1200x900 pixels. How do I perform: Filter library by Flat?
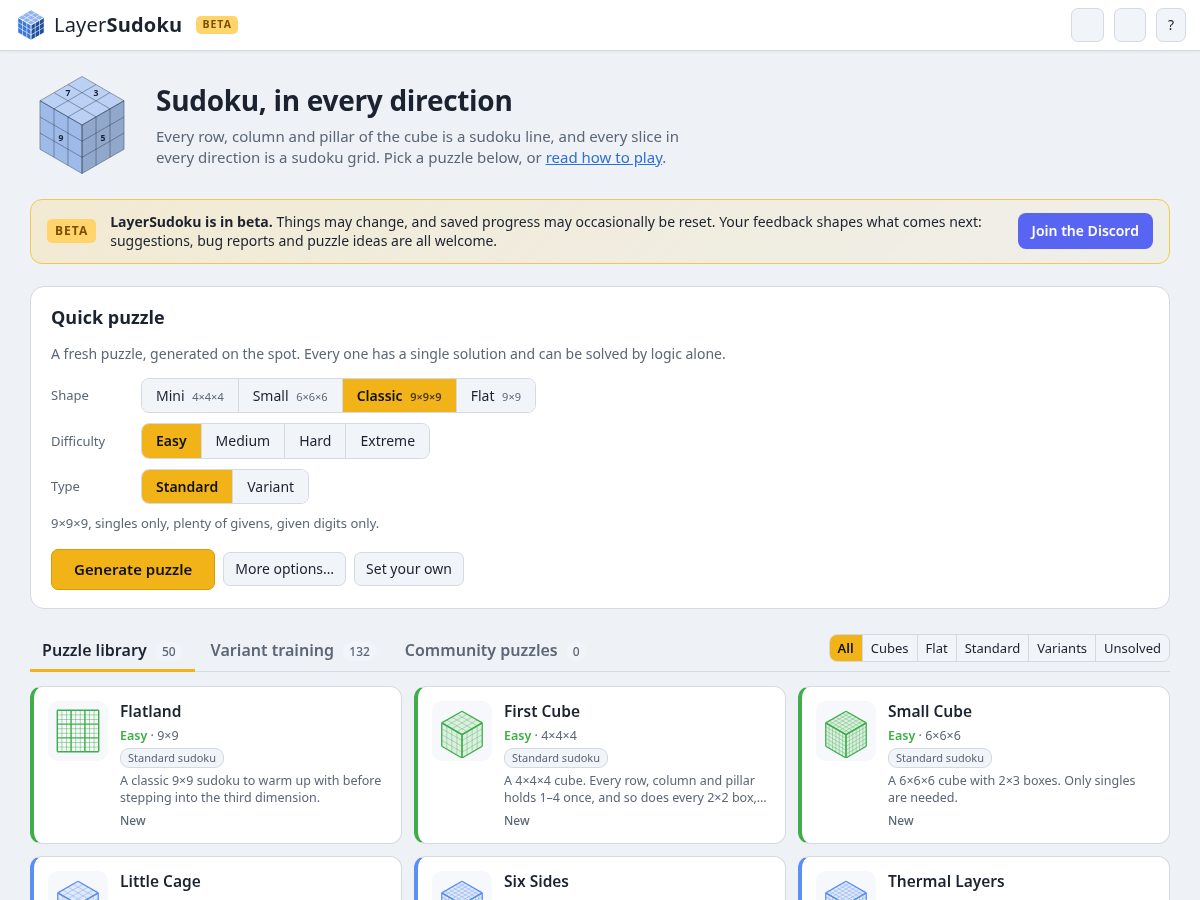pyautogui.click(x=937, y=648)
